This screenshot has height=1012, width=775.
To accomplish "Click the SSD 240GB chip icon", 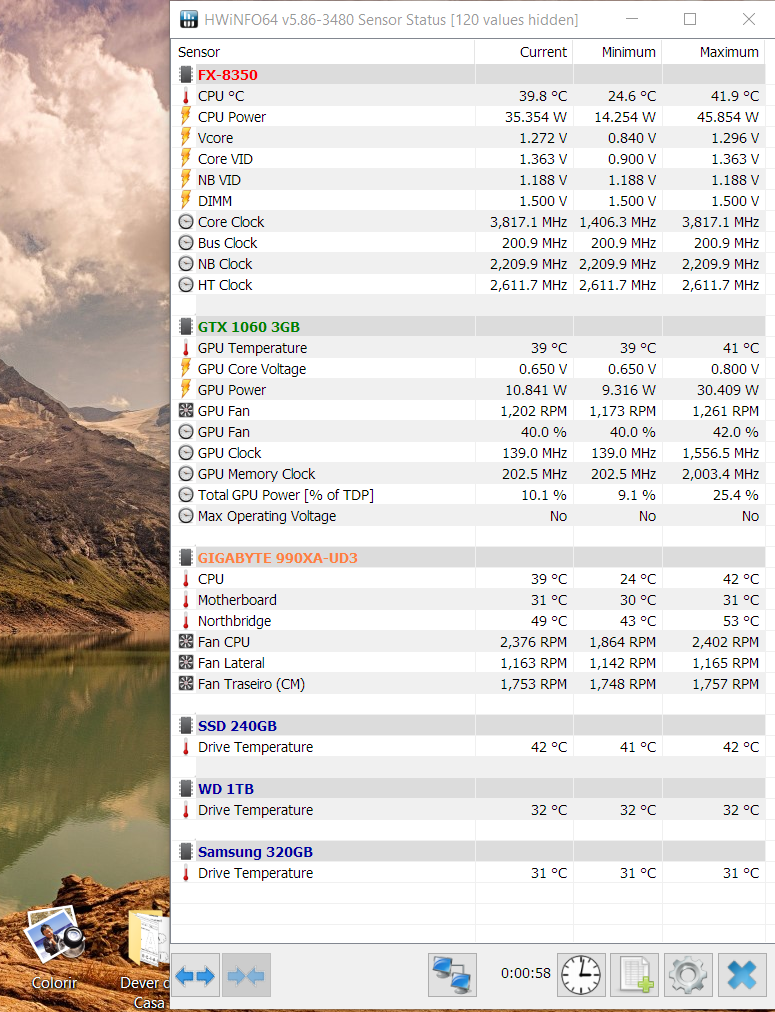I will tap(186, 725).
